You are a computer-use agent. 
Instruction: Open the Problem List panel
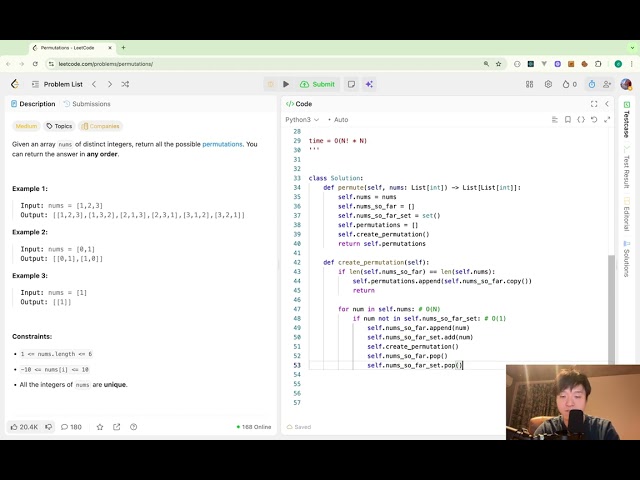pos(58,84)
